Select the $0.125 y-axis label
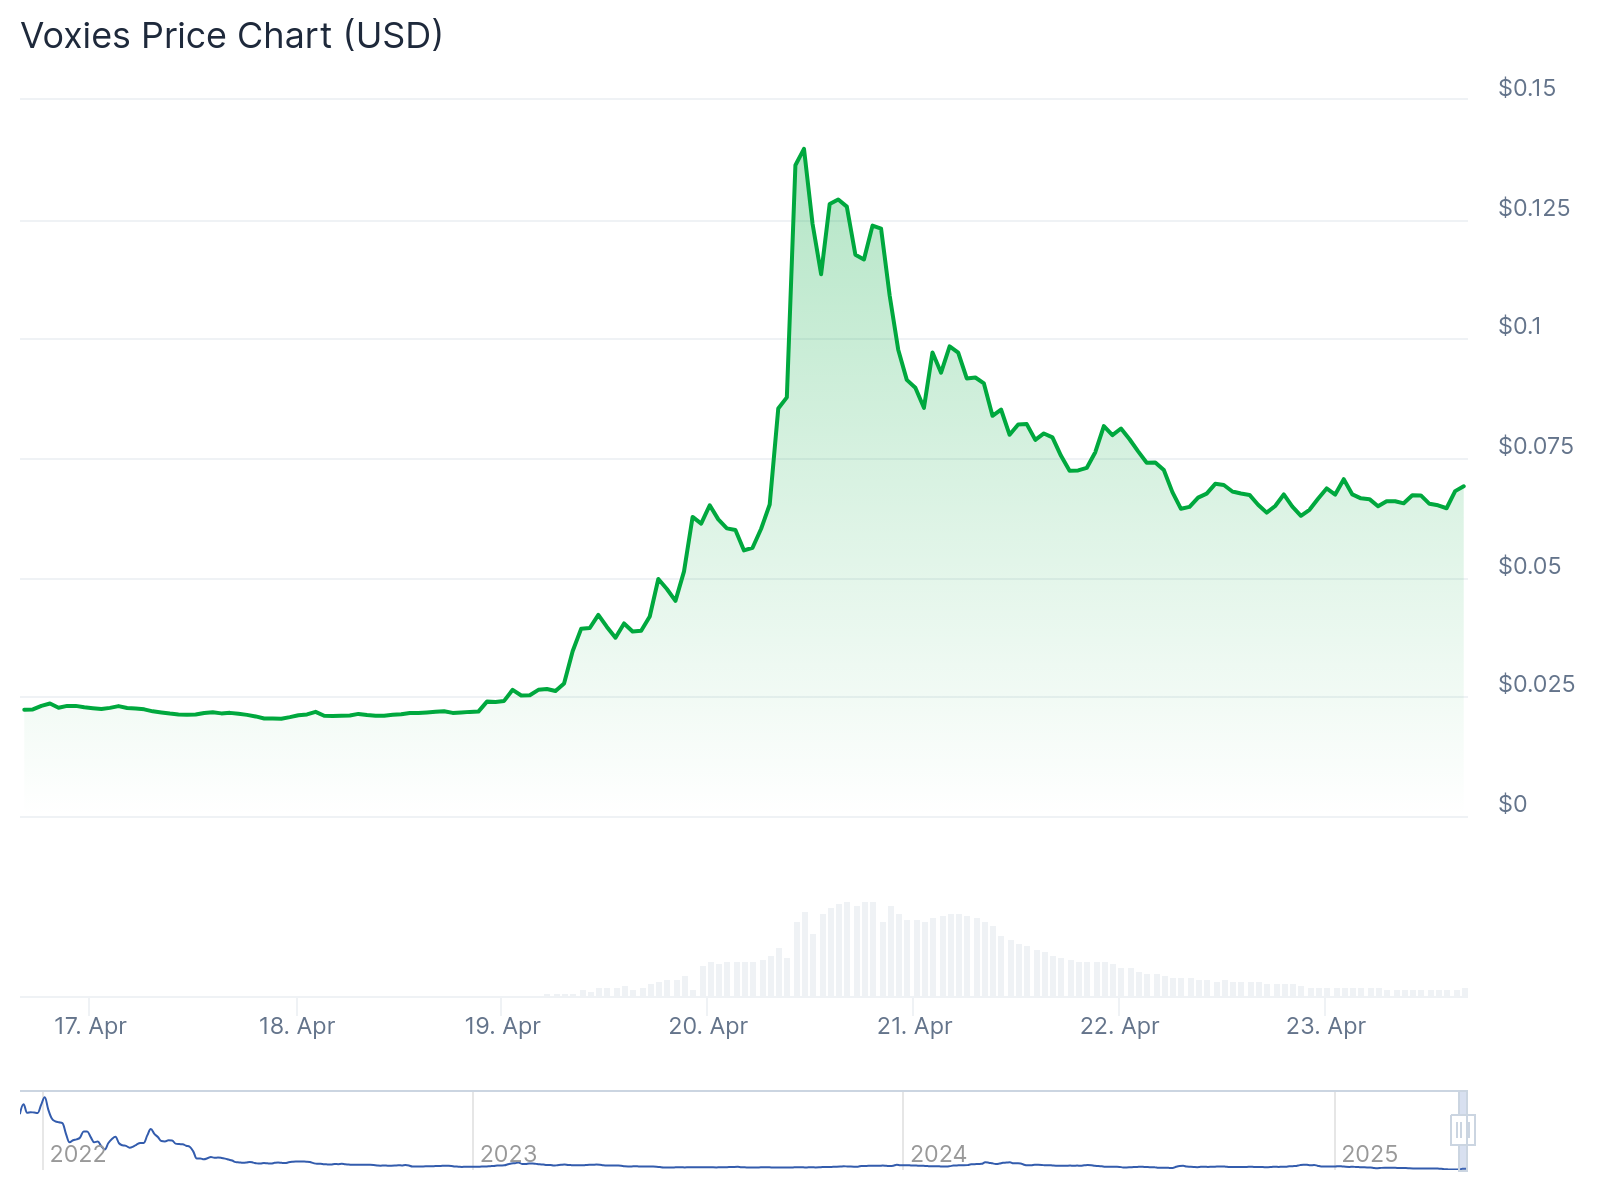 pos(1533,208)
